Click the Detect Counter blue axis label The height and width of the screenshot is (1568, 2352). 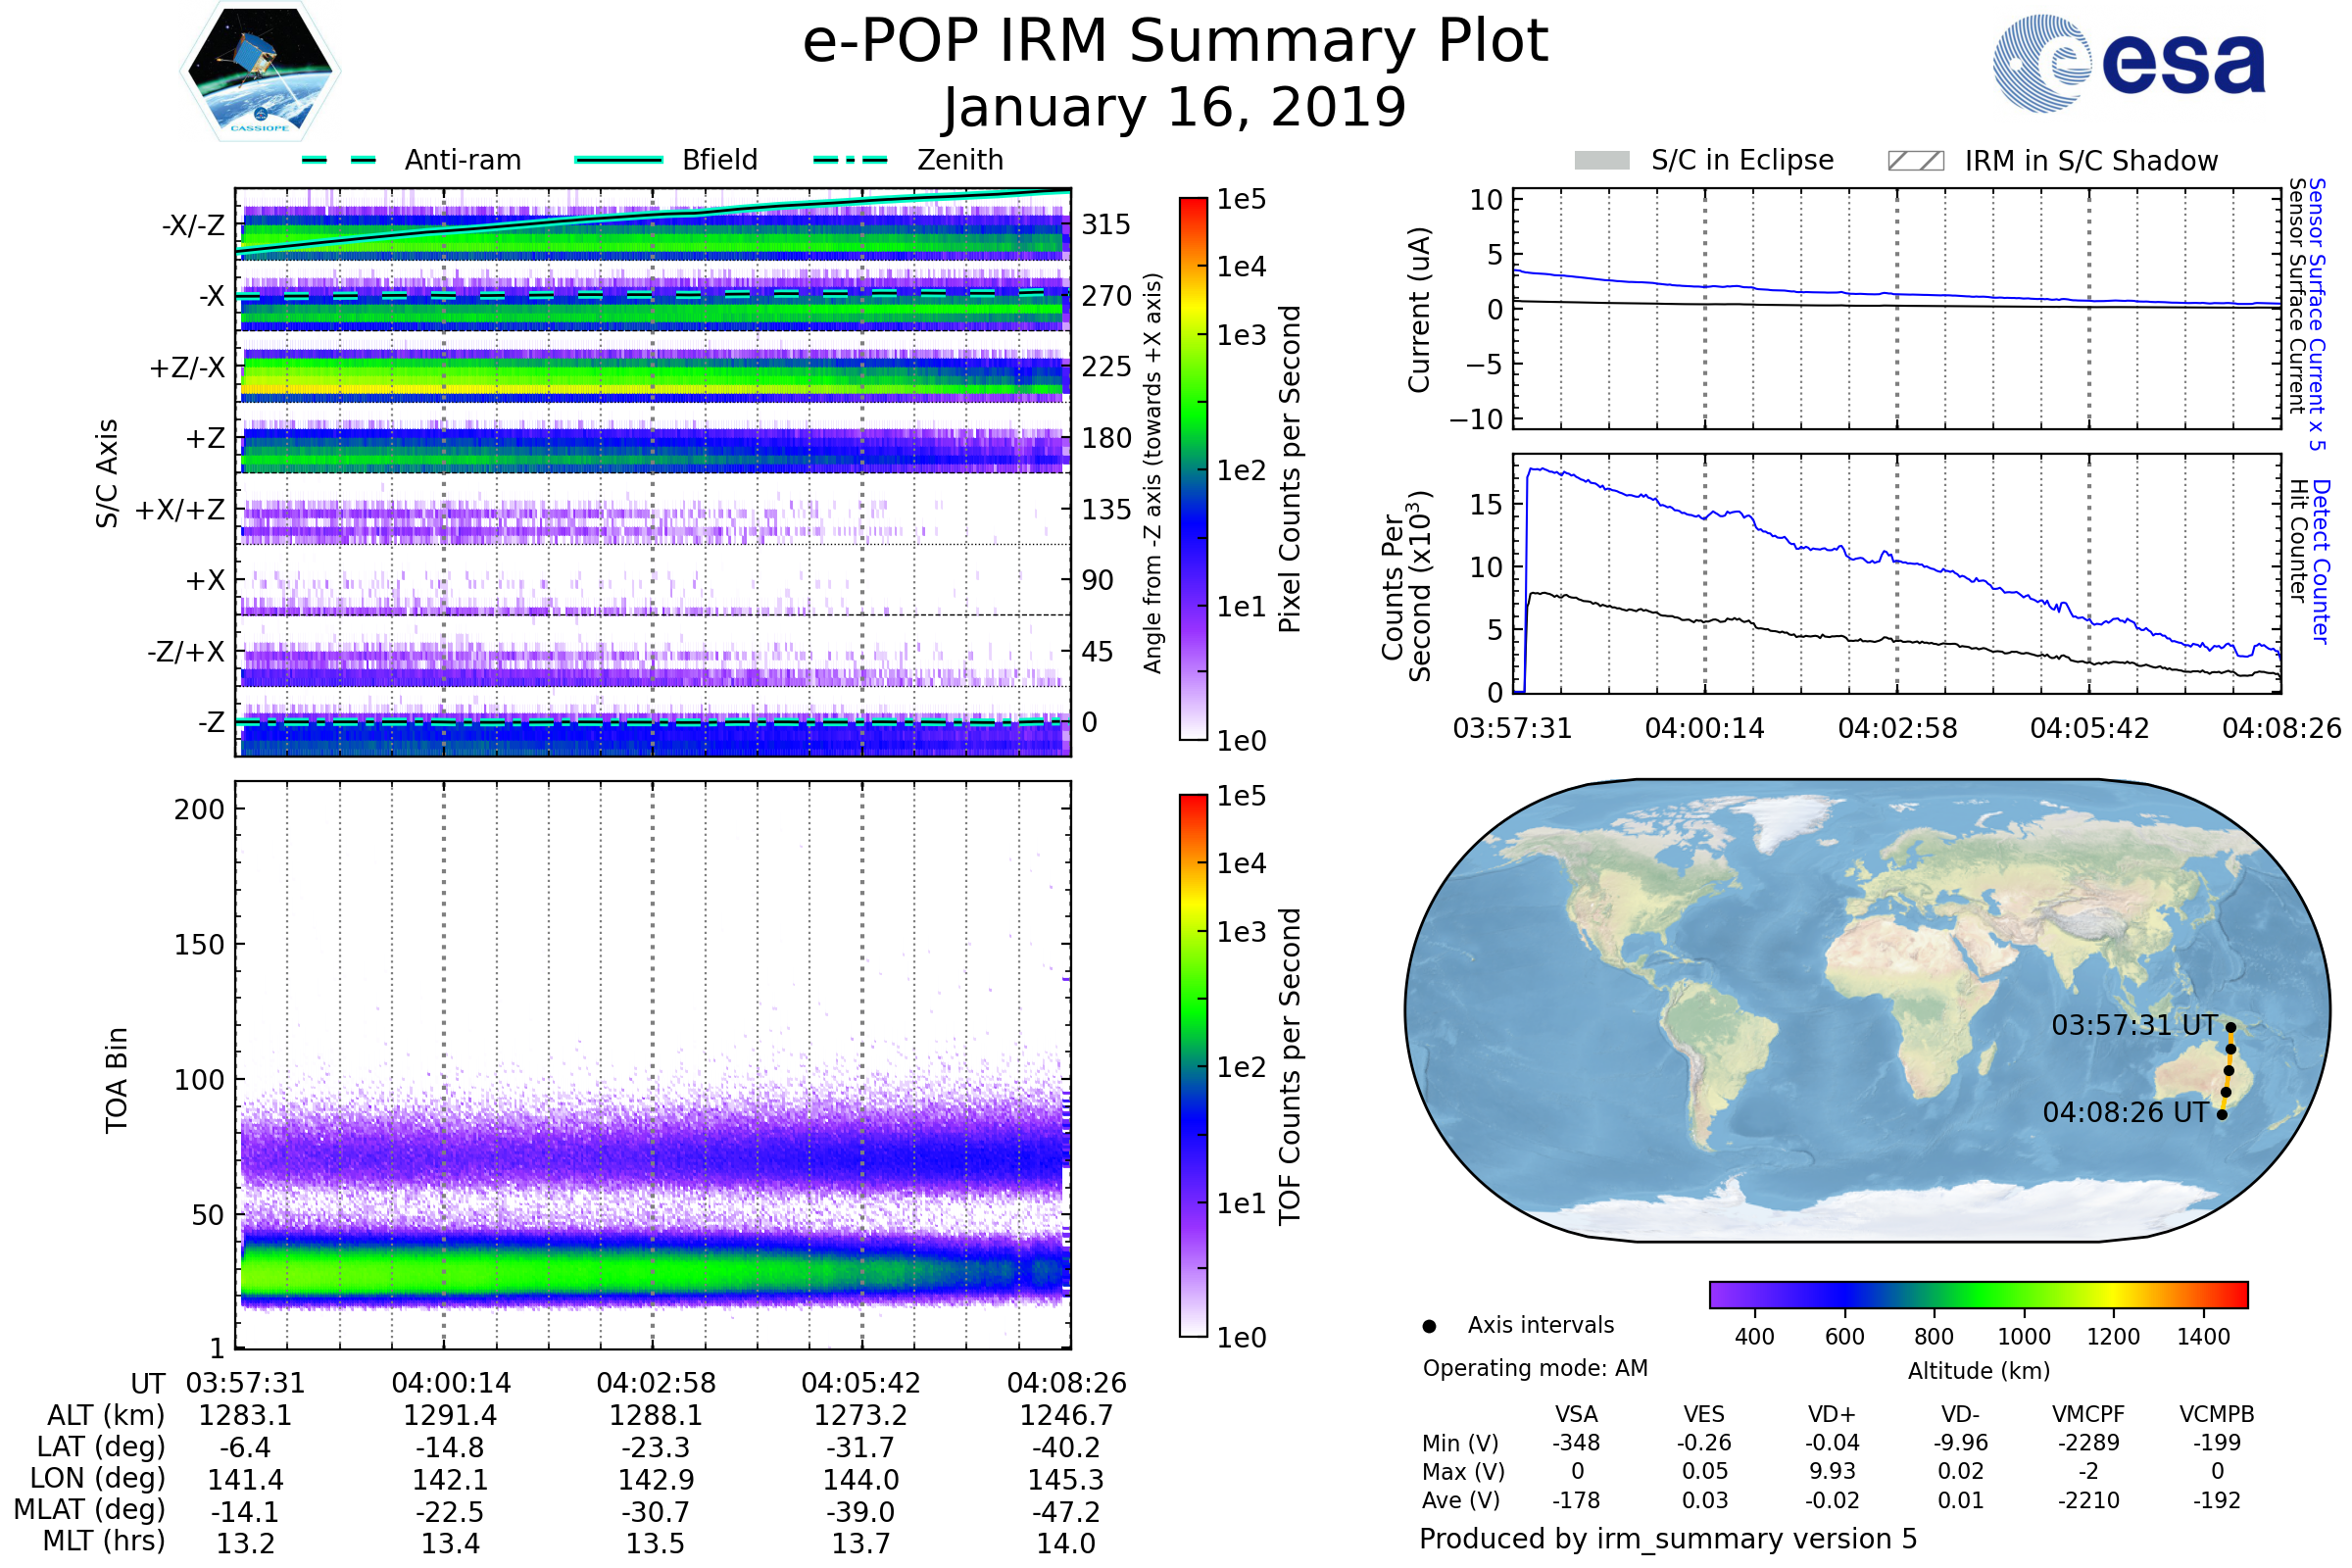tap(2321, 562)
